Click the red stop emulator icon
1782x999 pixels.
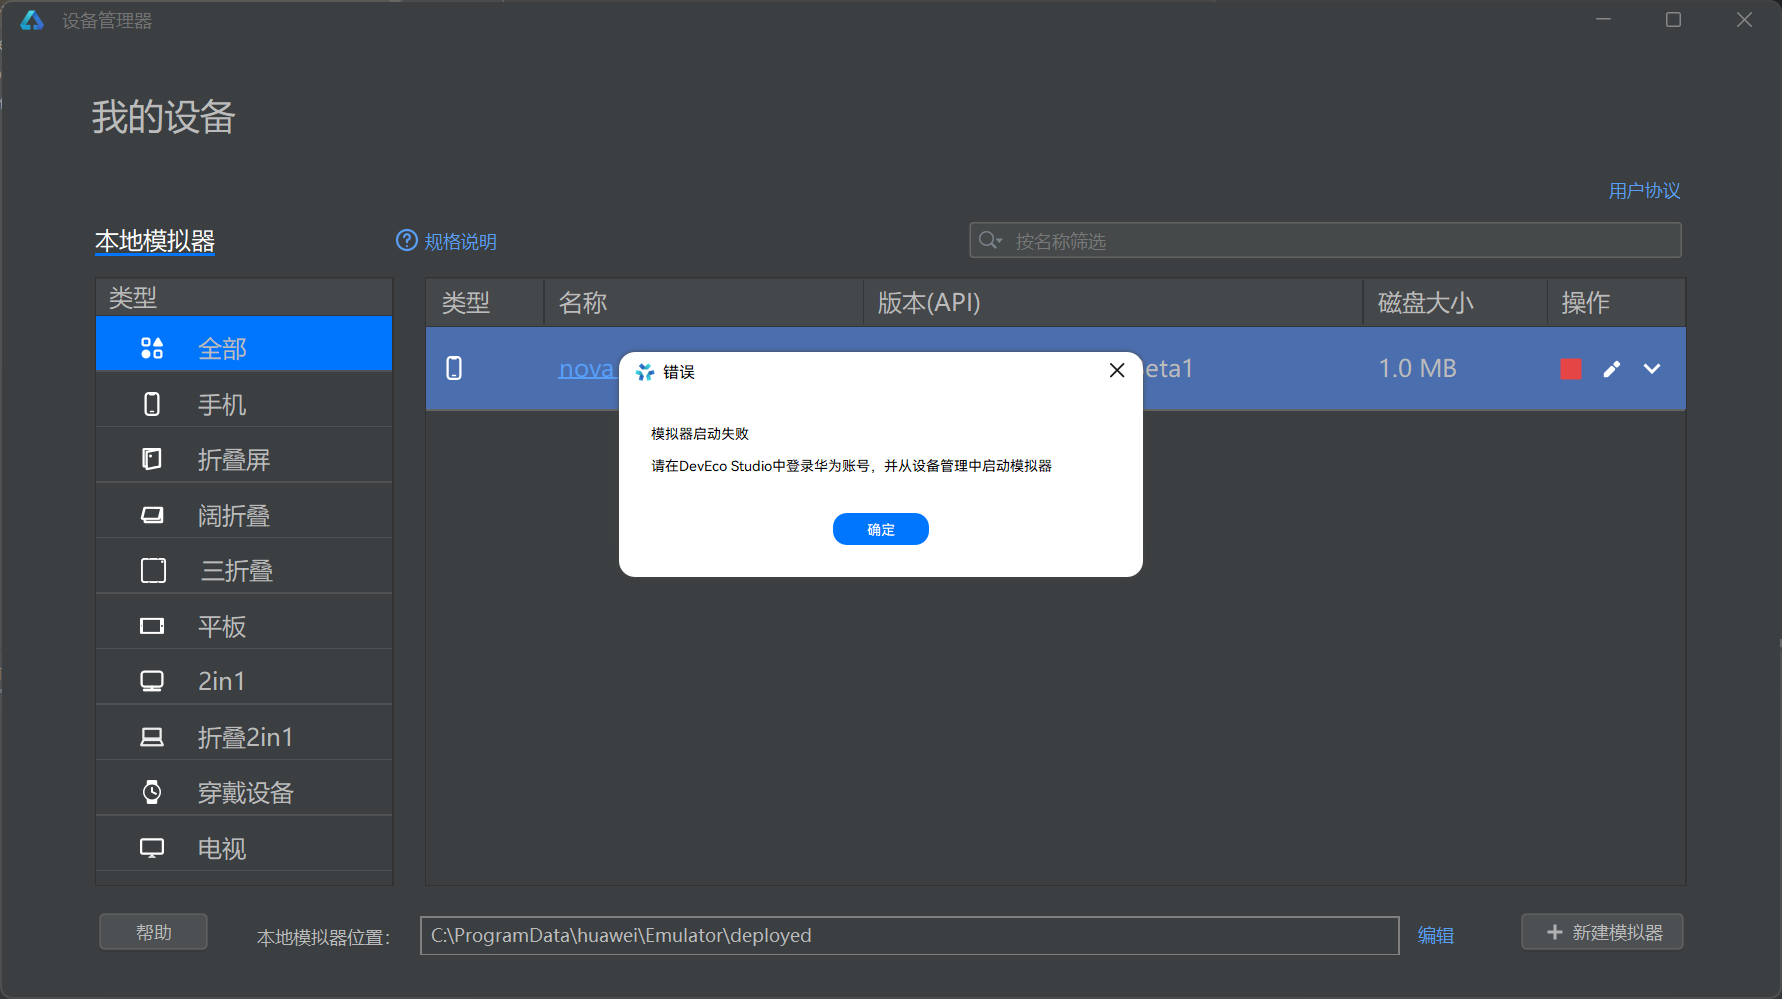point(1570,369)
